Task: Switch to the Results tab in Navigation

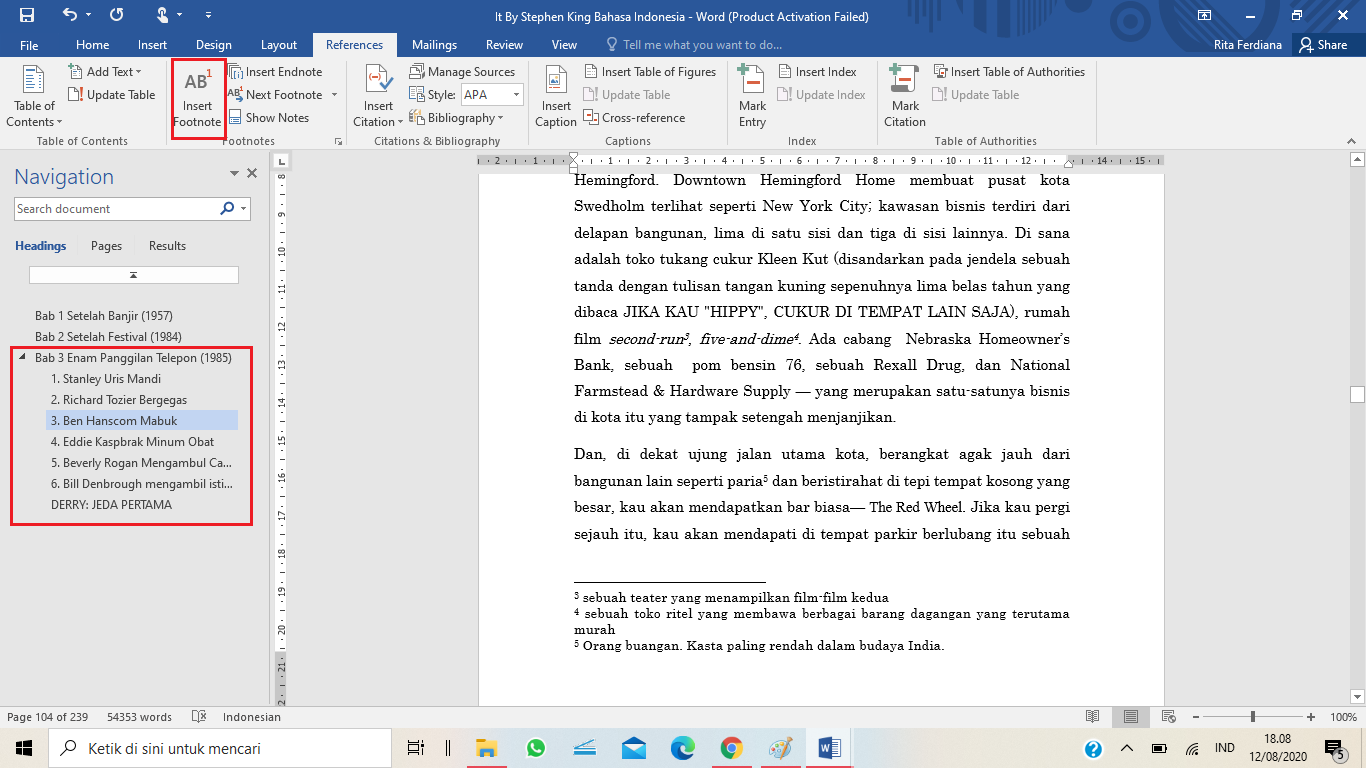Action: coord(167,246)
